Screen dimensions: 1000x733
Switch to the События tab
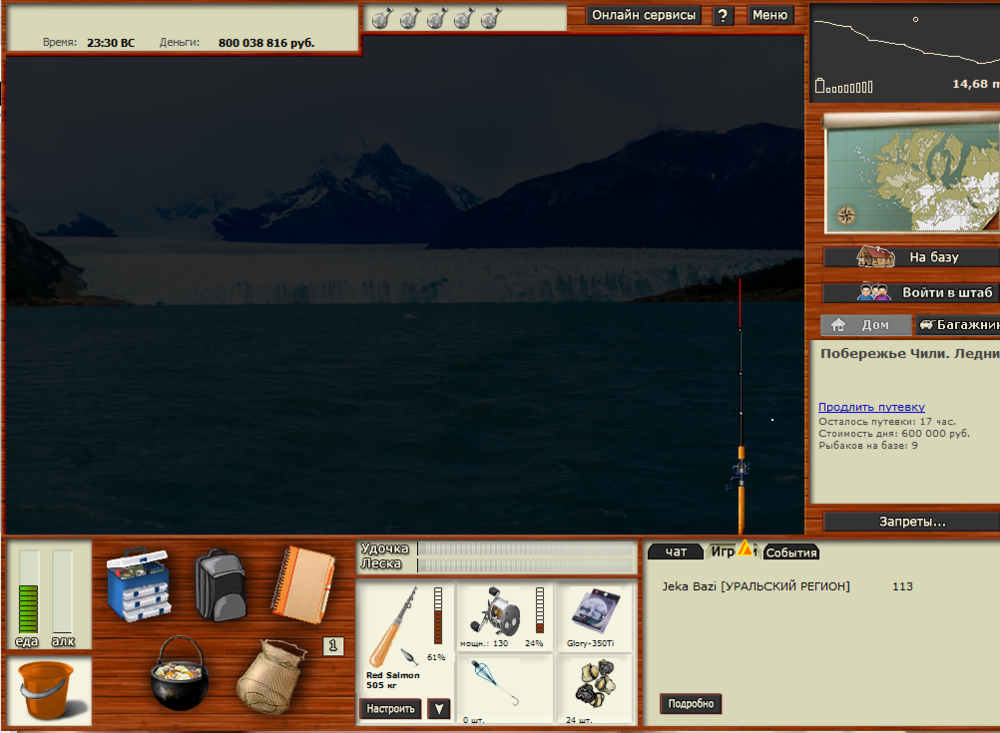(x=791, y=553)
